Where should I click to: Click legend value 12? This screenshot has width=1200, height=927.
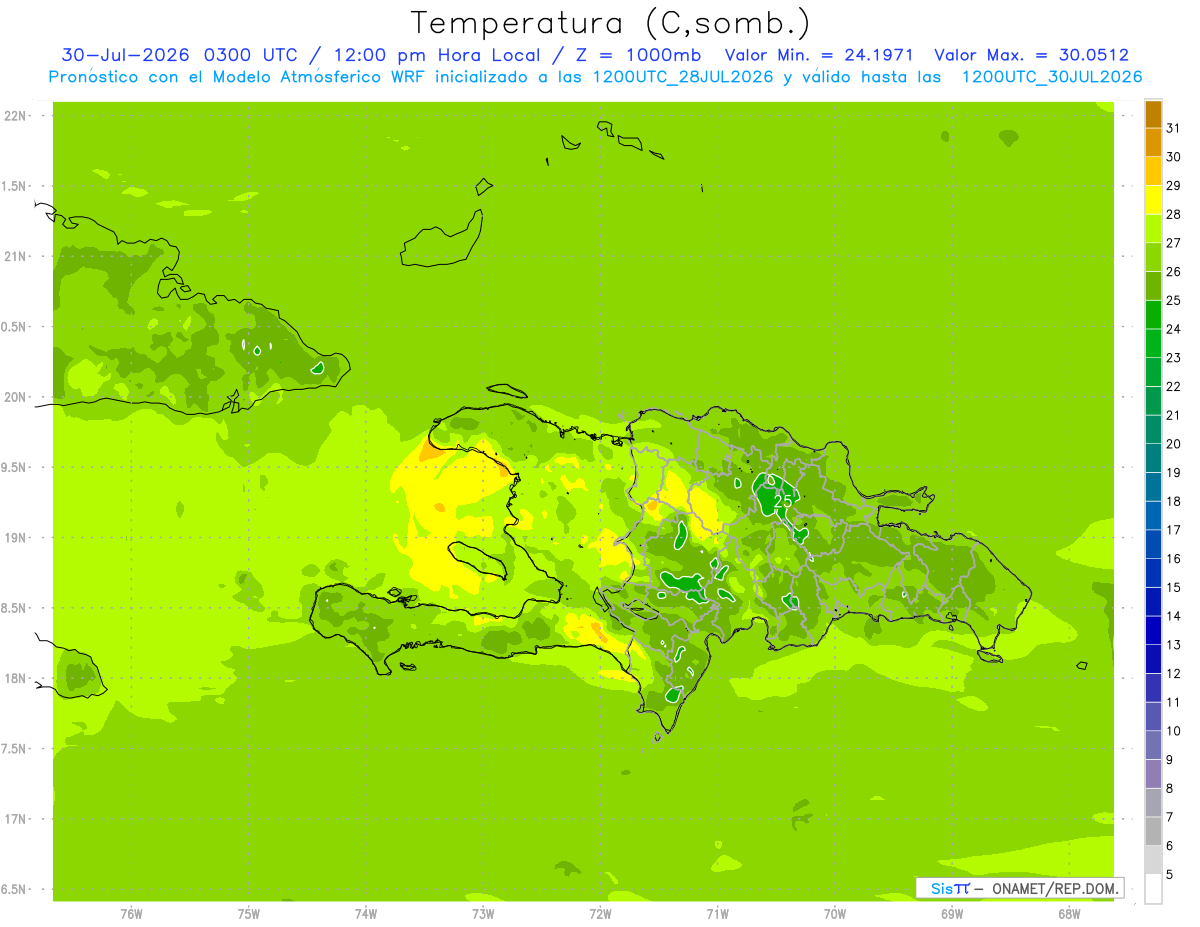pos(1173,674)
